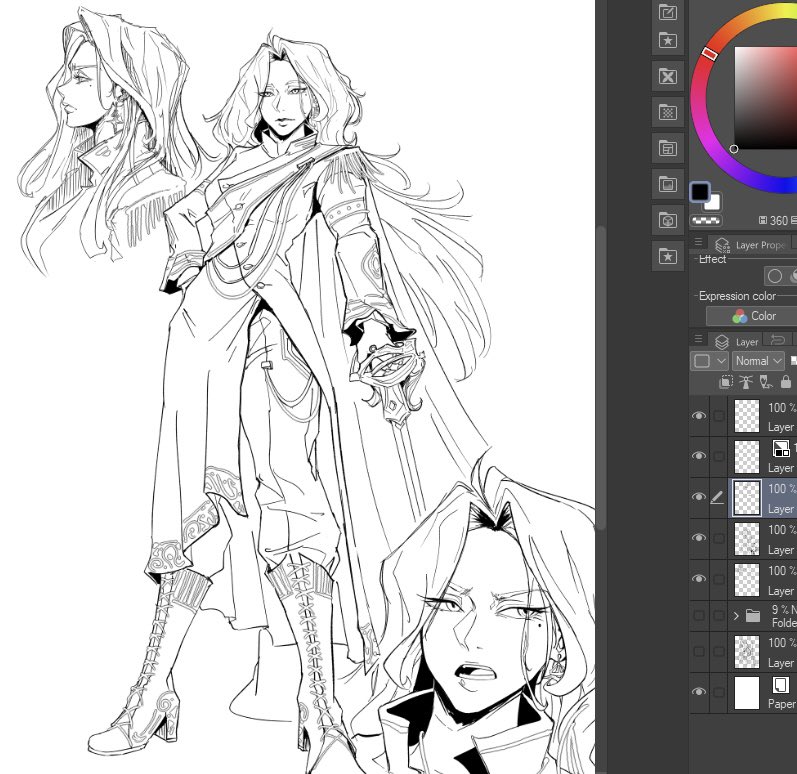The width and height of the screenshot is (797, 774).
Task: Select the highlighted layer's thumbnail
Action: pos(747,497)
